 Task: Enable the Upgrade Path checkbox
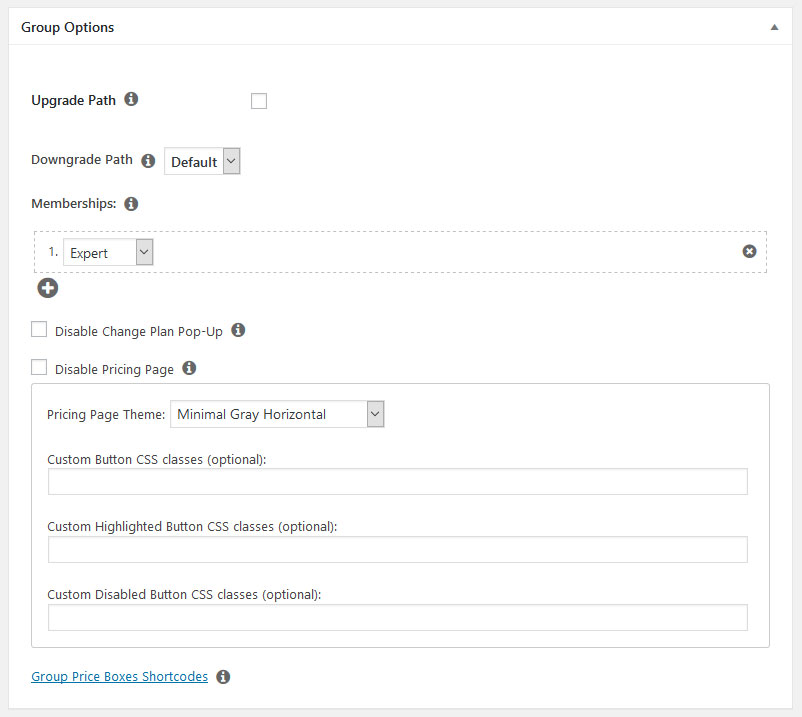[259, 101]
